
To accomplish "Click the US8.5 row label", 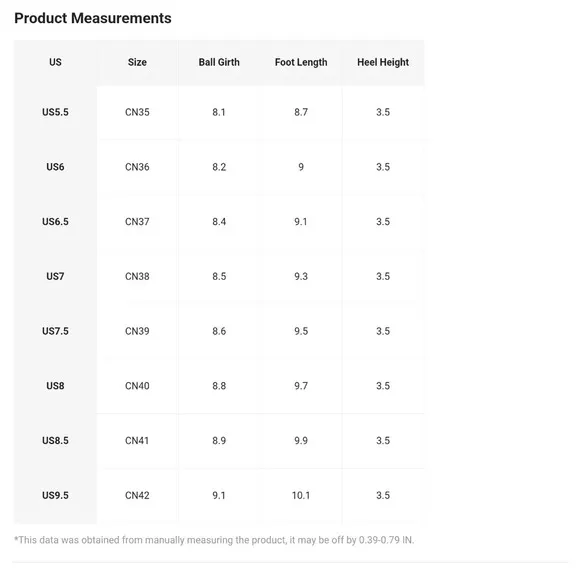I will [55, 441].
